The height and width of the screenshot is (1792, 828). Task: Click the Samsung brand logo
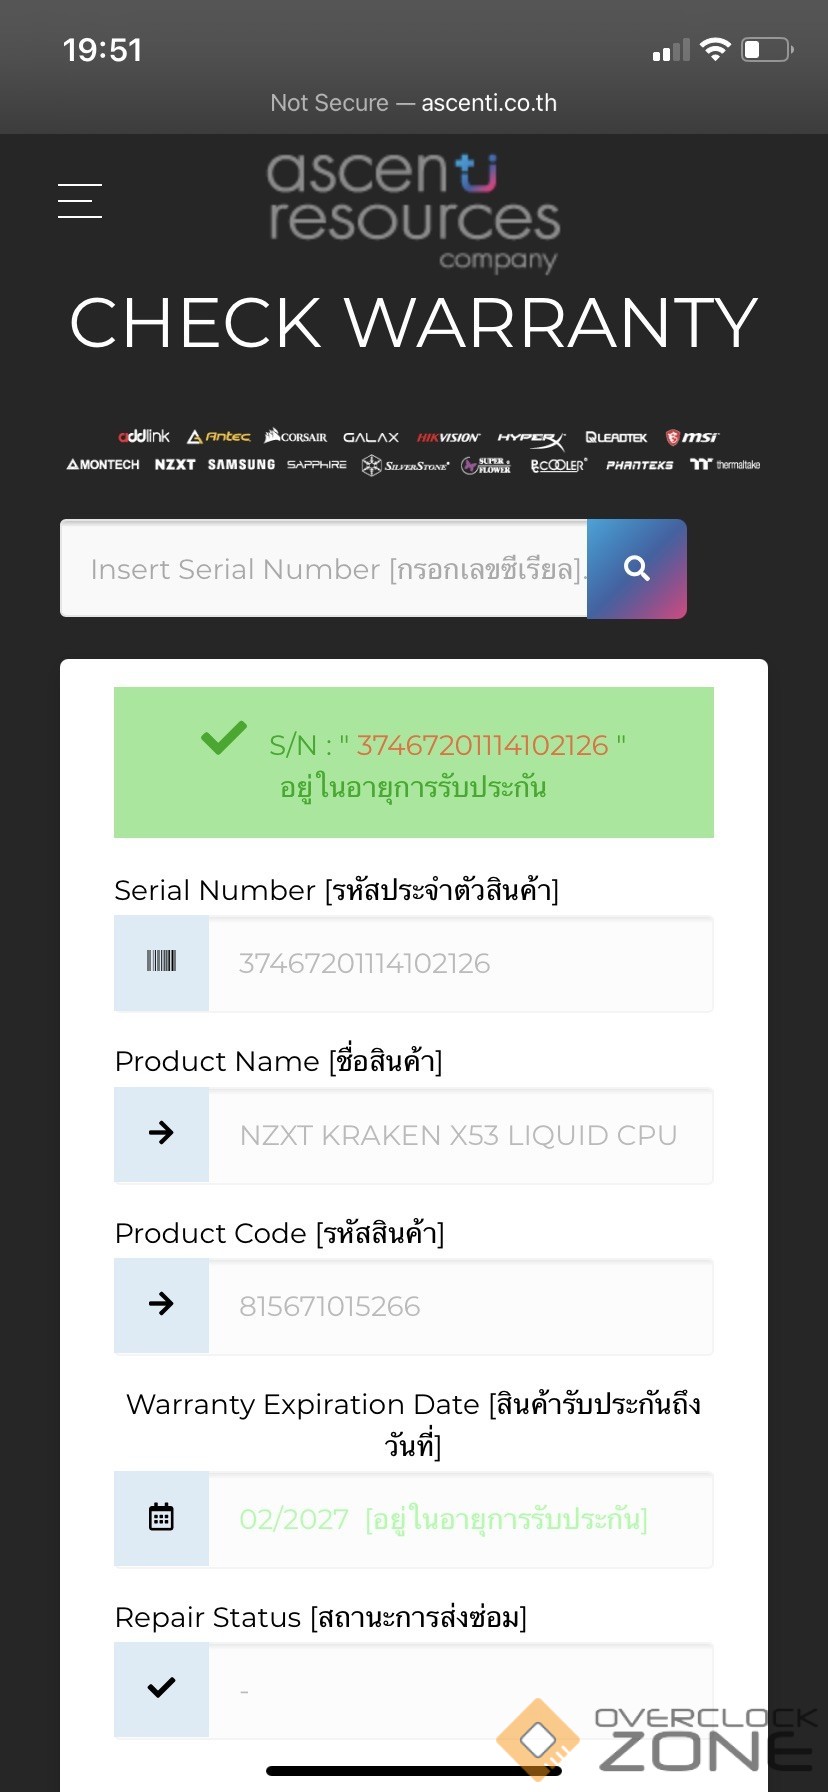(241, 465)
